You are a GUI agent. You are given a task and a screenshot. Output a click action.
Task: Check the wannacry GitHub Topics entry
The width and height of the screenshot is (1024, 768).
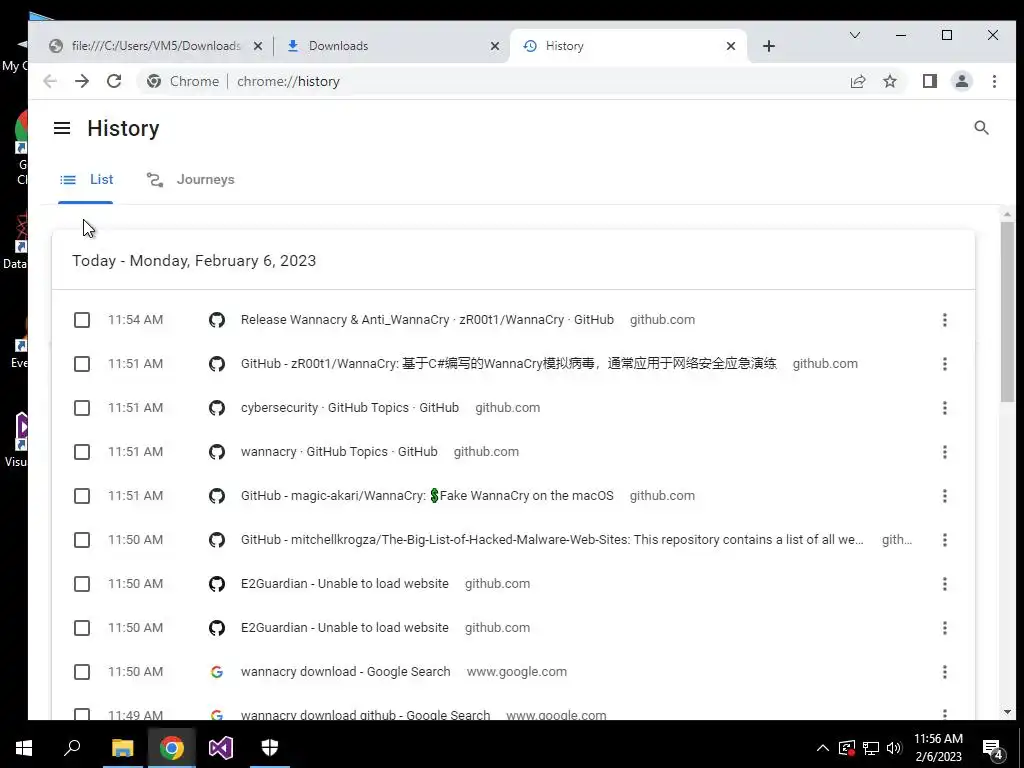[x=82, y=452]
